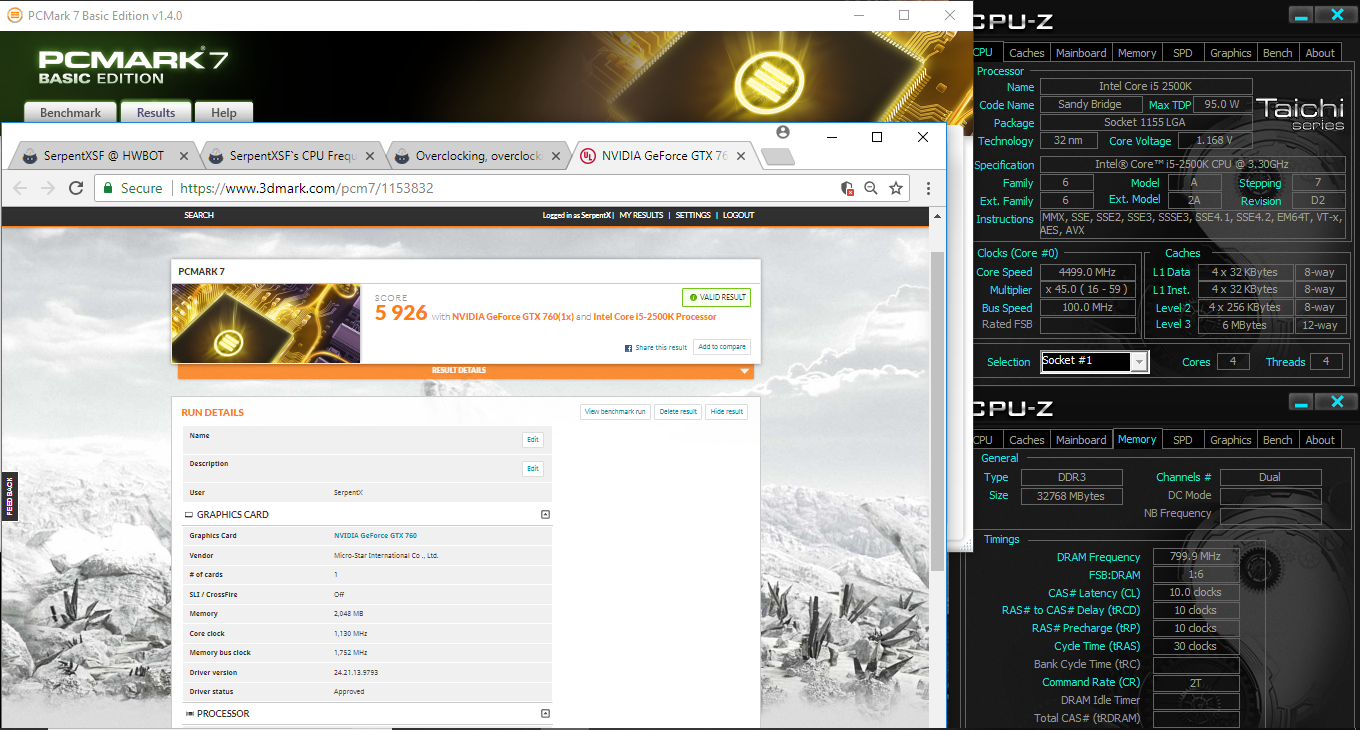Click NVIDIA GeForce GTX 760(1x) score link
This screenshot has height=730, width=1360.
tap(513, 316)
